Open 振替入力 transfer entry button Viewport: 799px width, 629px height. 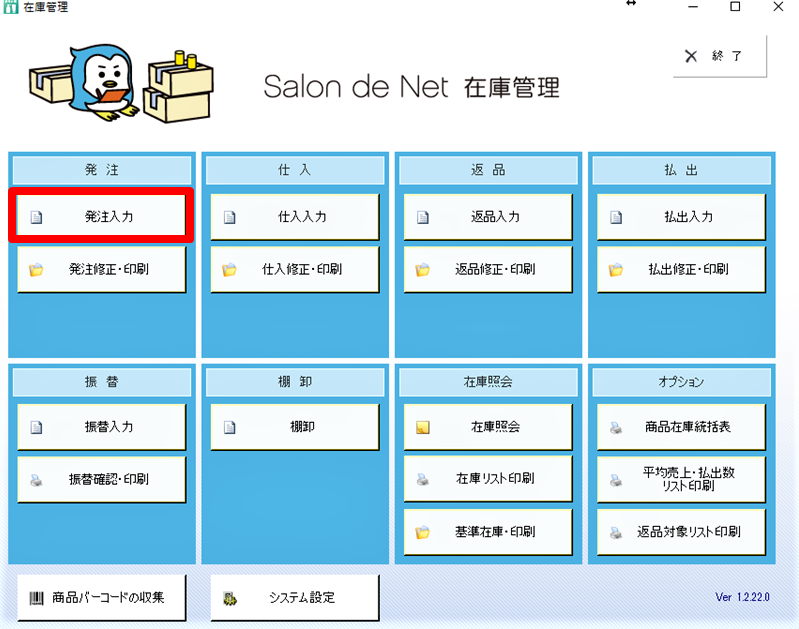101,427
